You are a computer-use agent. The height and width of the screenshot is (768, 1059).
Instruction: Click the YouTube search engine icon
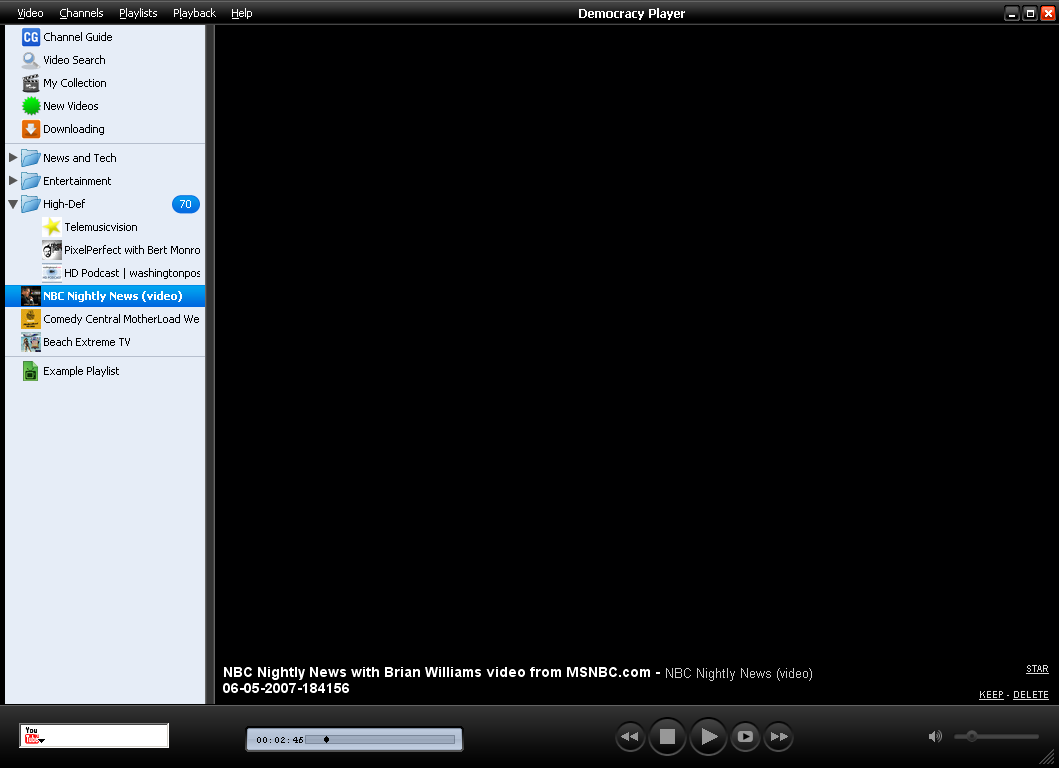click(32, 735)
